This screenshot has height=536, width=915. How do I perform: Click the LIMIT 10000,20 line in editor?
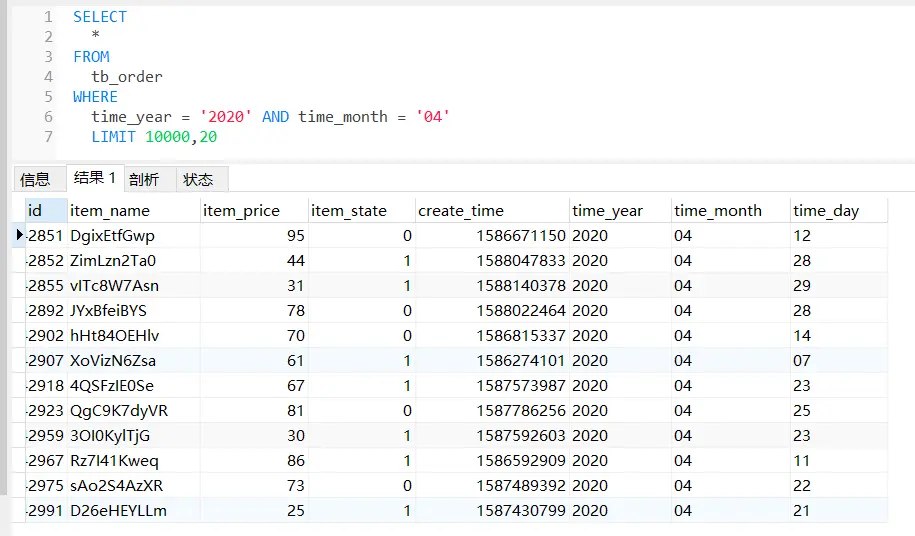(154, 137)
